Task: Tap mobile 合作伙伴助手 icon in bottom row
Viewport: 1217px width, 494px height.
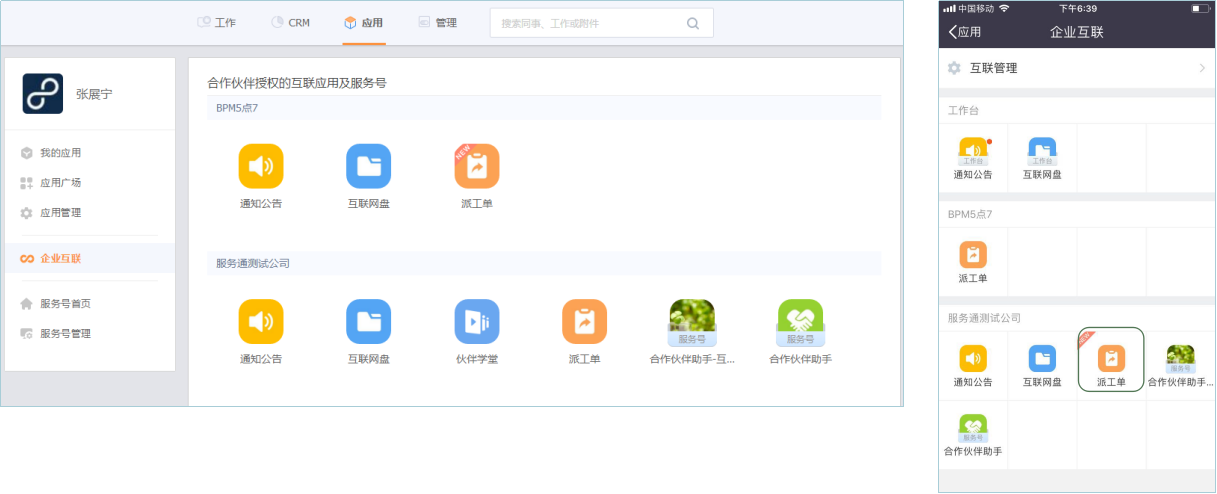Action: pos(973,428)
